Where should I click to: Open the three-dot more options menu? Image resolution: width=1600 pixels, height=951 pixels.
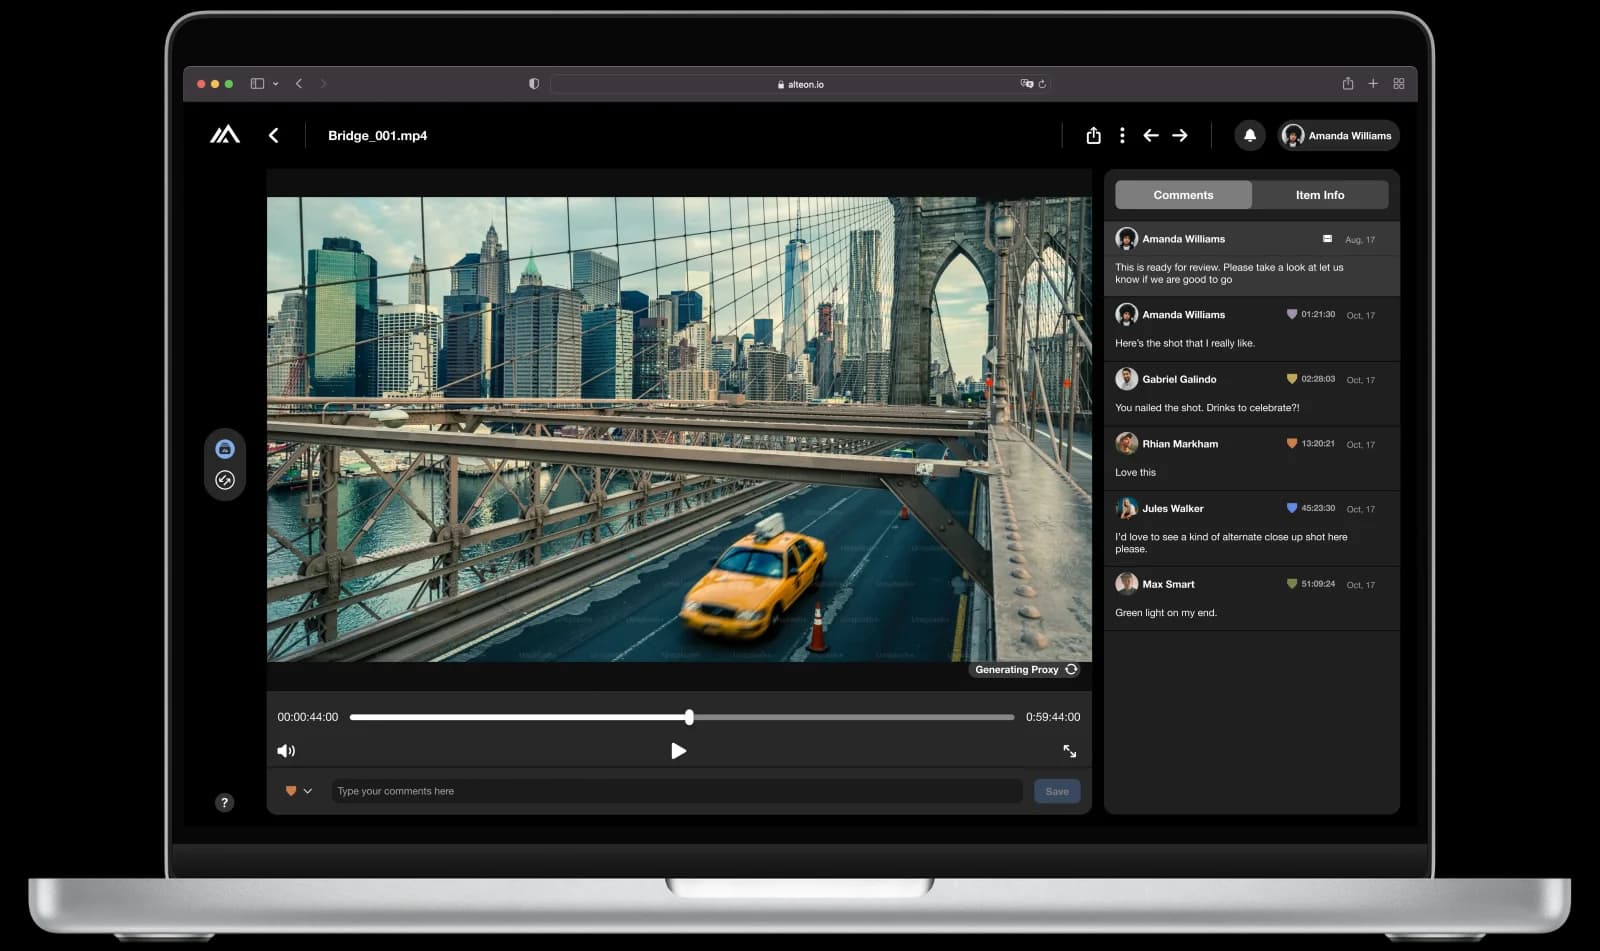pyautogui.click(x=1122, y=135)
